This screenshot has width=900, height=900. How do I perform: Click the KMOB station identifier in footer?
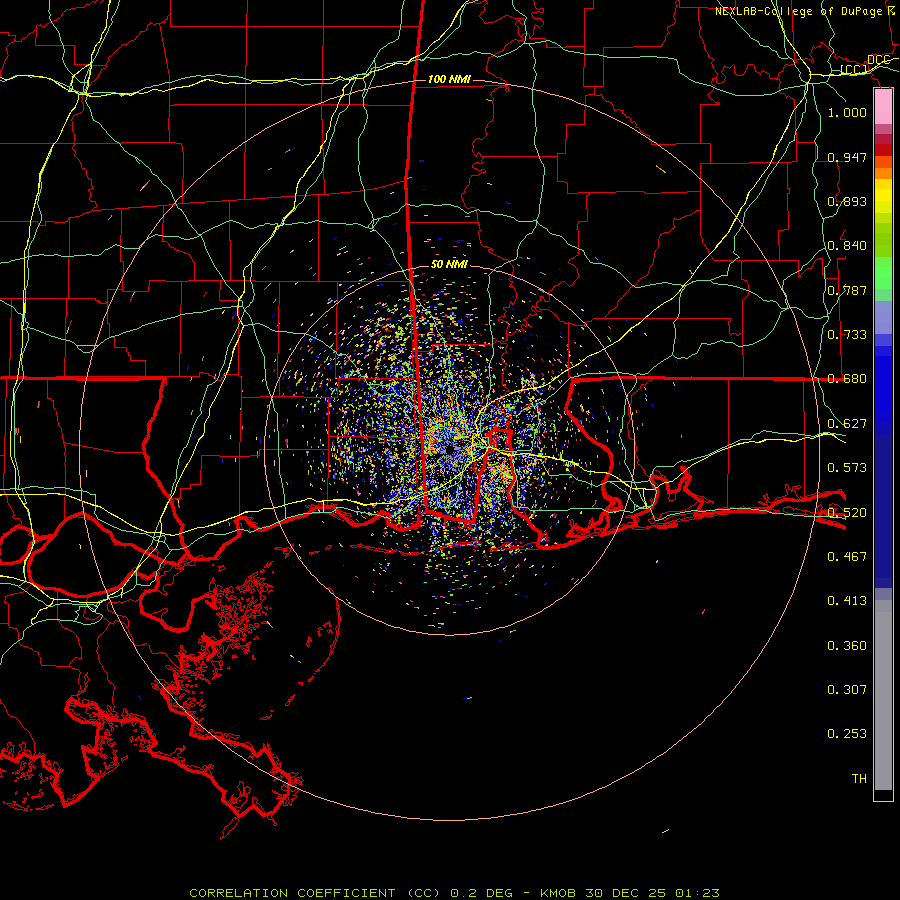[x=559, y=893]
